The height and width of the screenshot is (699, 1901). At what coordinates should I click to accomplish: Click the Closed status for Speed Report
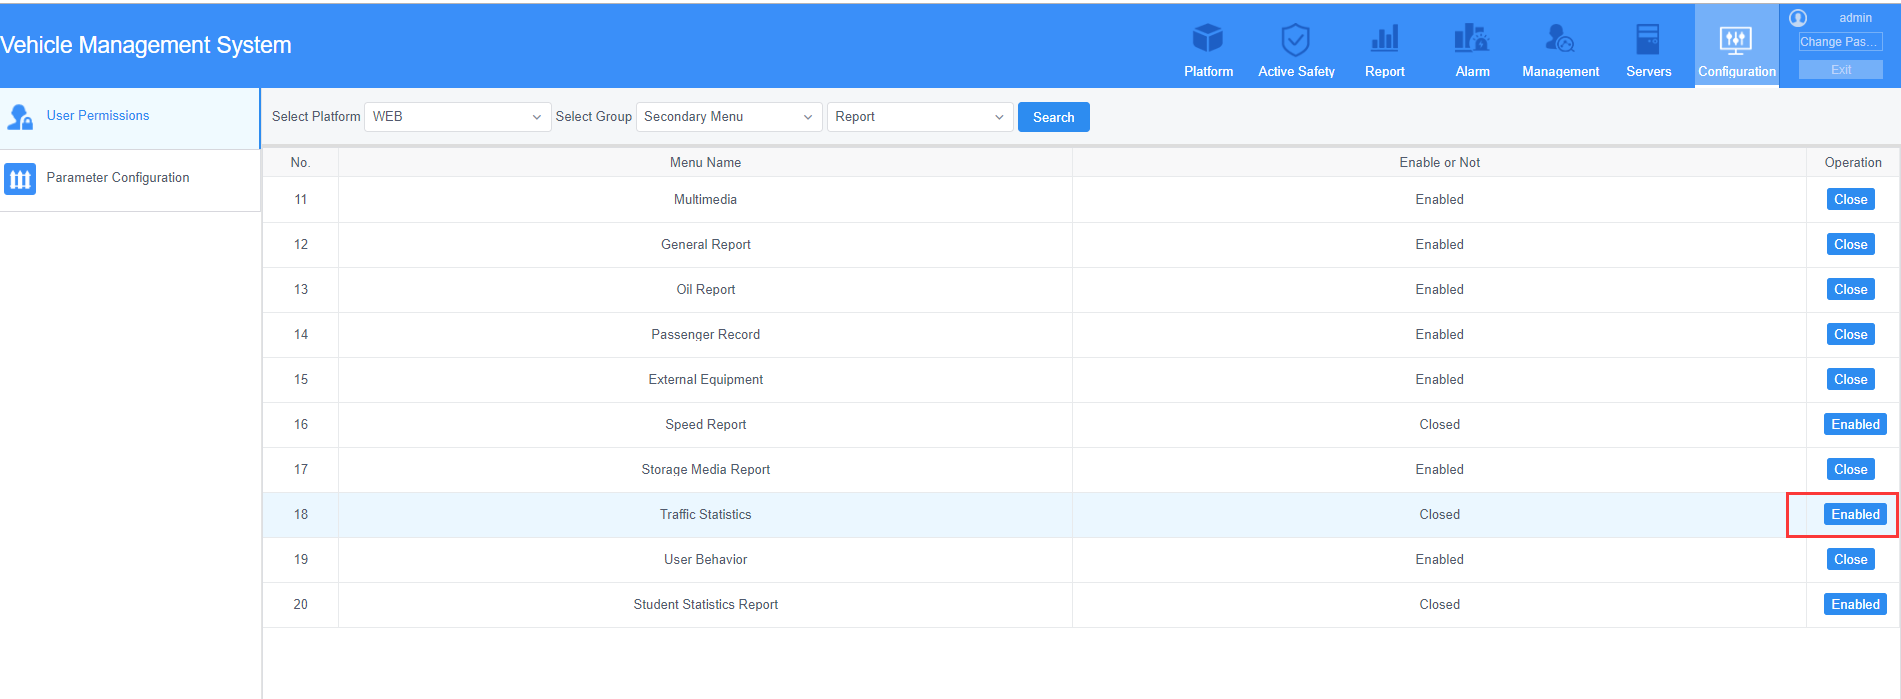click(1439, 425)
